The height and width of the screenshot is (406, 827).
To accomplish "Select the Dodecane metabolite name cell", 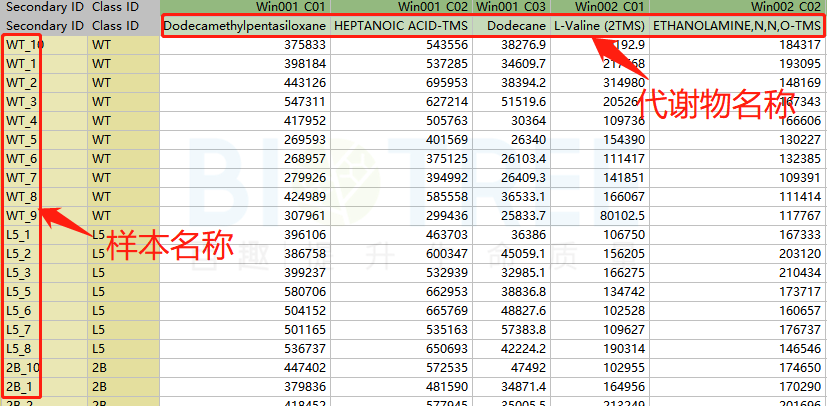I will coord(511,24).
